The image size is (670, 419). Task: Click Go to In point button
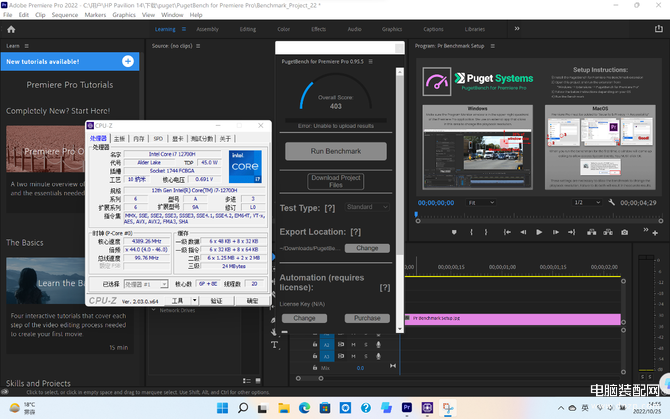(x=507, y=232)
